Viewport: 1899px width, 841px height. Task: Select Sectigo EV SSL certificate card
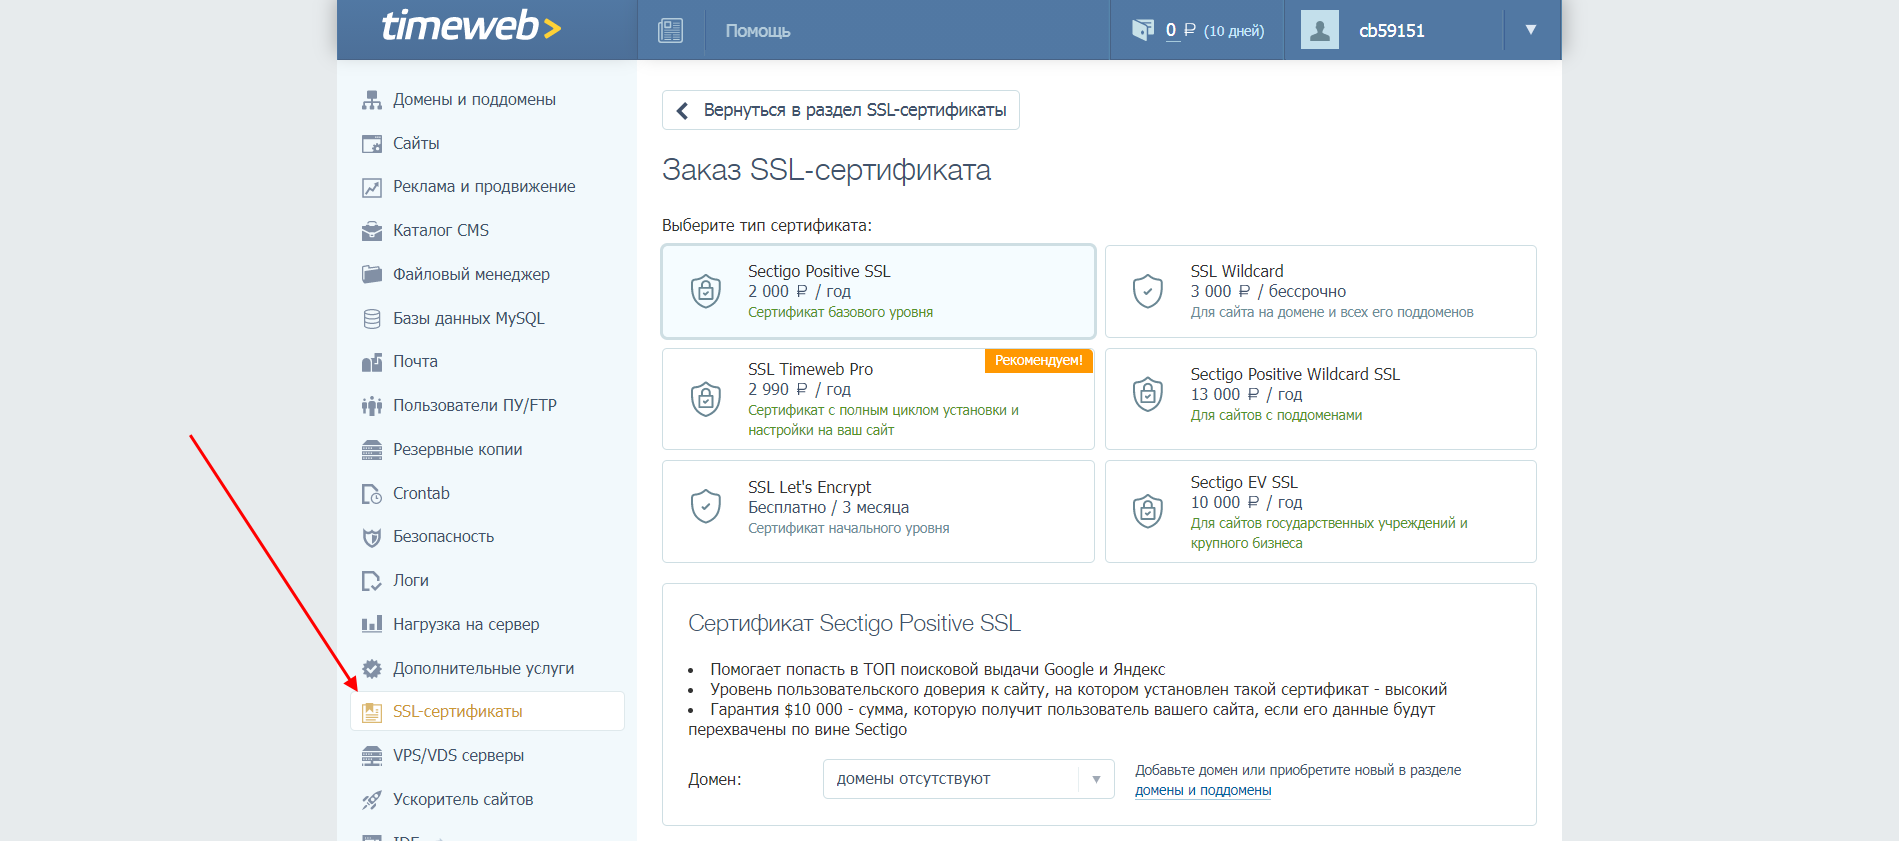click(1320, 511)
